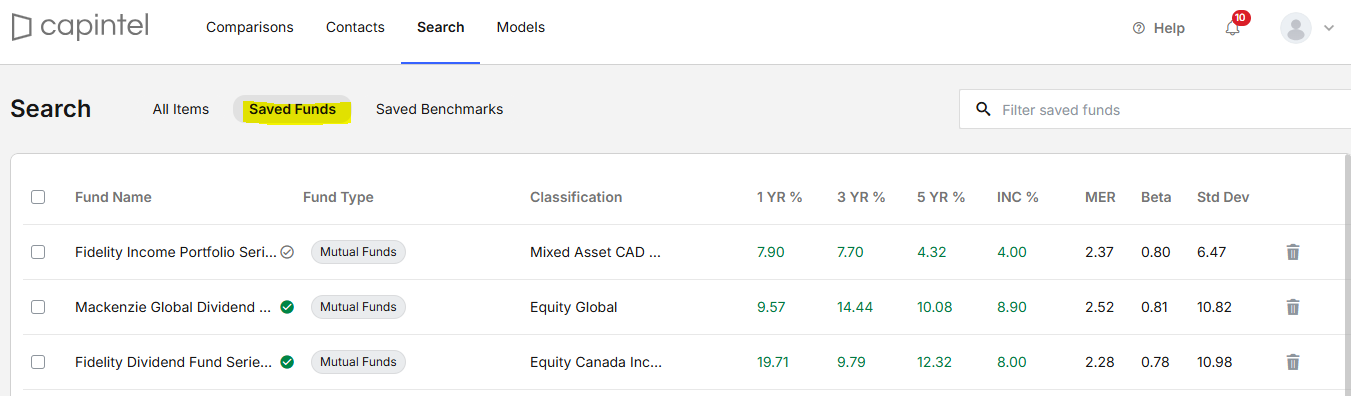Click the green check on Mackenzie Global Dividend

coord(287,307)
